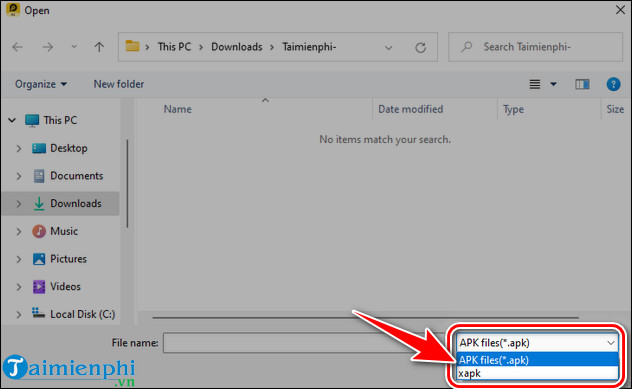Image resolution: width=632 pixels, height=389 pixels.
Task: Click the file list horizontal scrollbar
Action: (365, 317)
